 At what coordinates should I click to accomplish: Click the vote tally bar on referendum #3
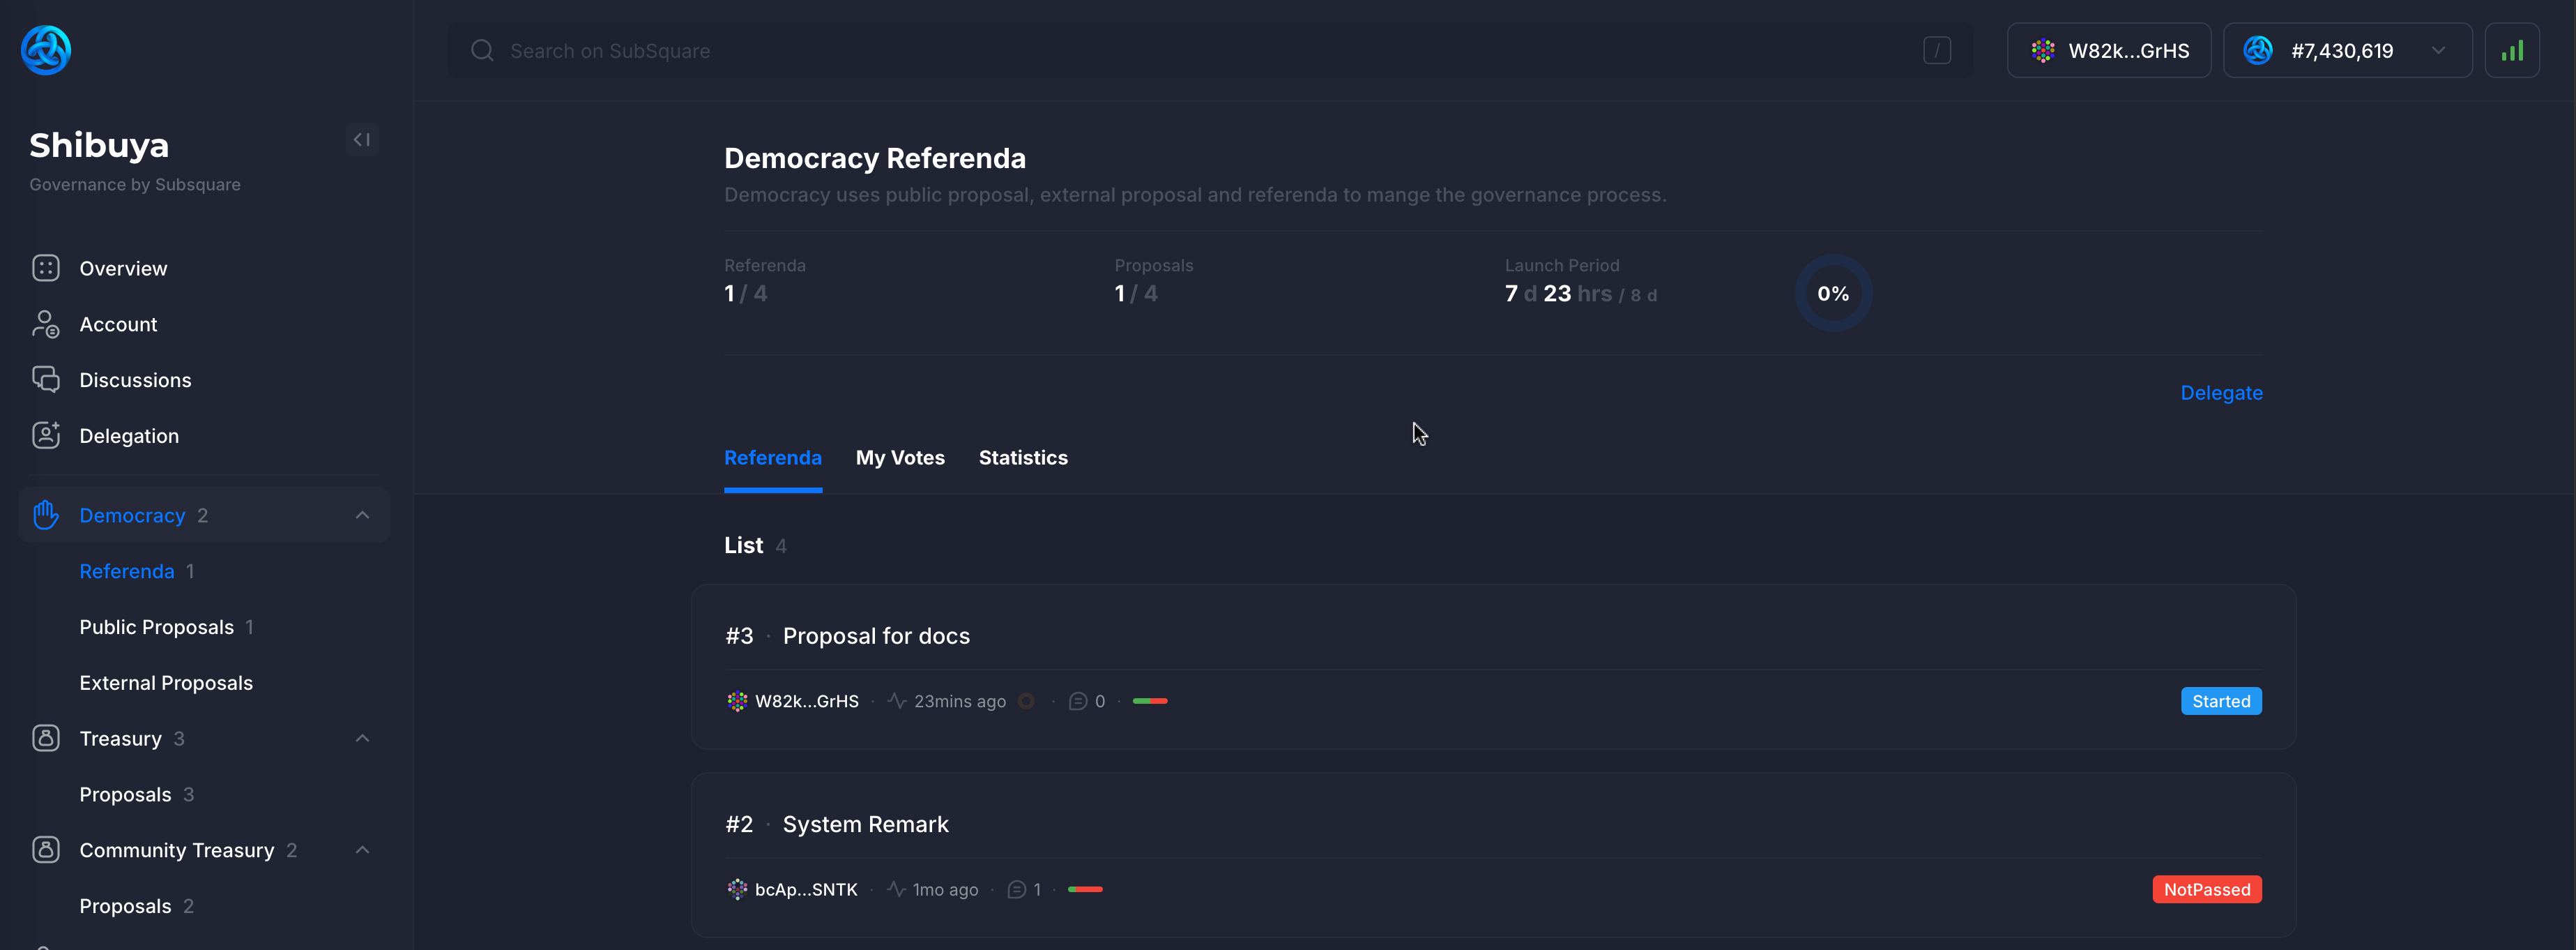pos(1149,701)
